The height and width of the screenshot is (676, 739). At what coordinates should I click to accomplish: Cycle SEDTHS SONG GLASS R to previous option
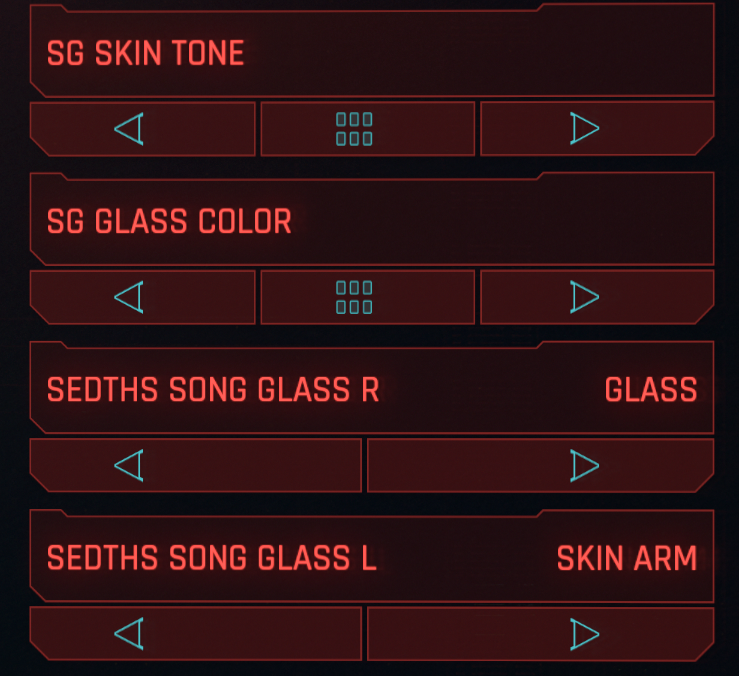(130, 465)
